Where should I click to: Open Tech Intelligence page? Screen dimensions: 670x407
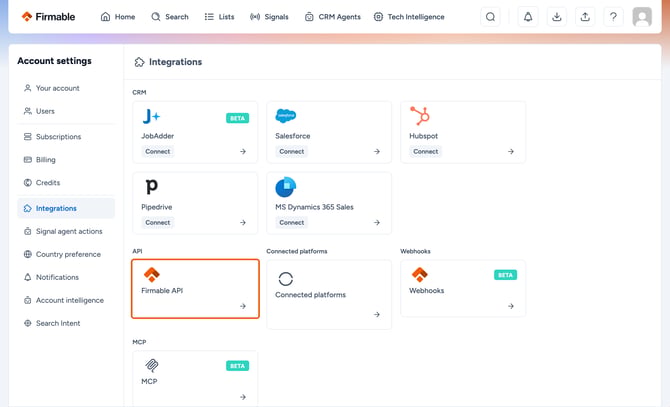tap(409, 17)
